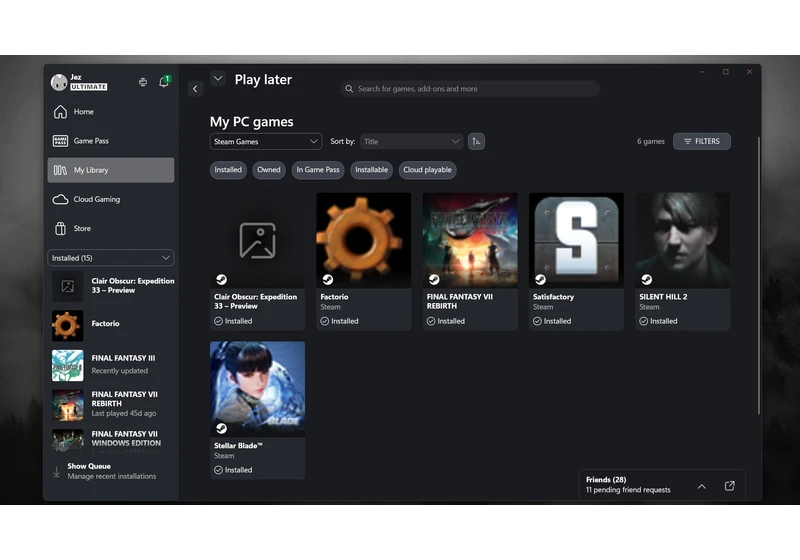The height and width of the screenshot is (560, 800).
Task: Open the Silent Hill 2 cover tile
Action: pyautogui.click(x=683, y=240)
